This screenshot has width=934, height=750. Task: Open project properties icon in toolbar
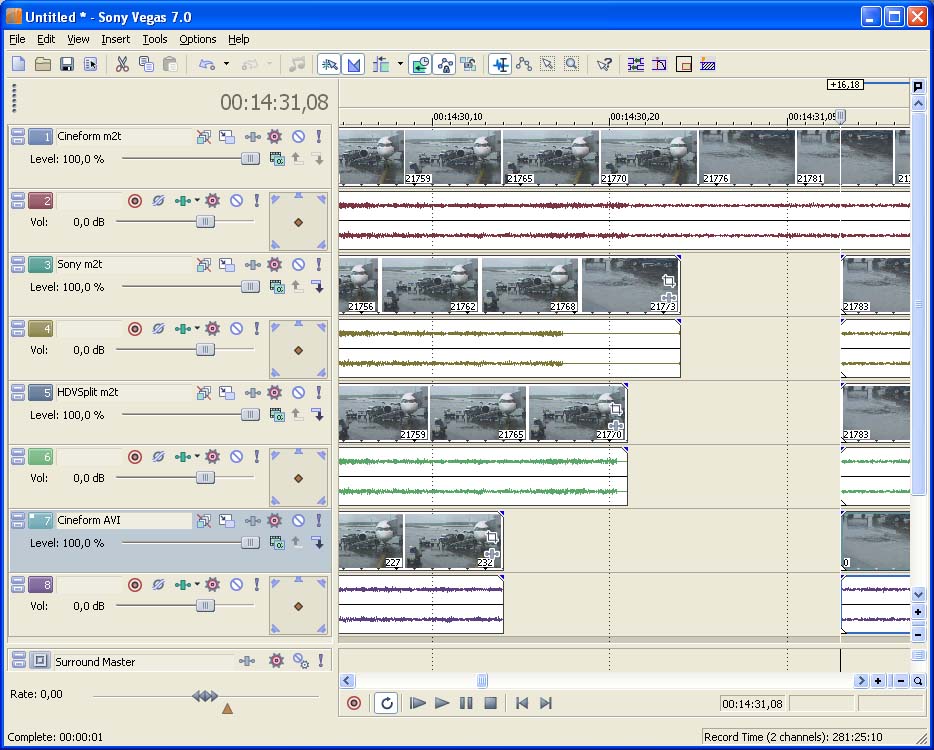pos(91,64)
